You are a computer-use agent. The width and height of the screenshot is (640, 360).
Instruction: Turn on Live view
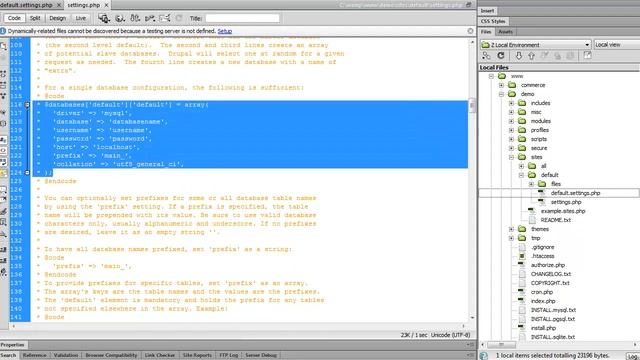click(x=81, y=18)
